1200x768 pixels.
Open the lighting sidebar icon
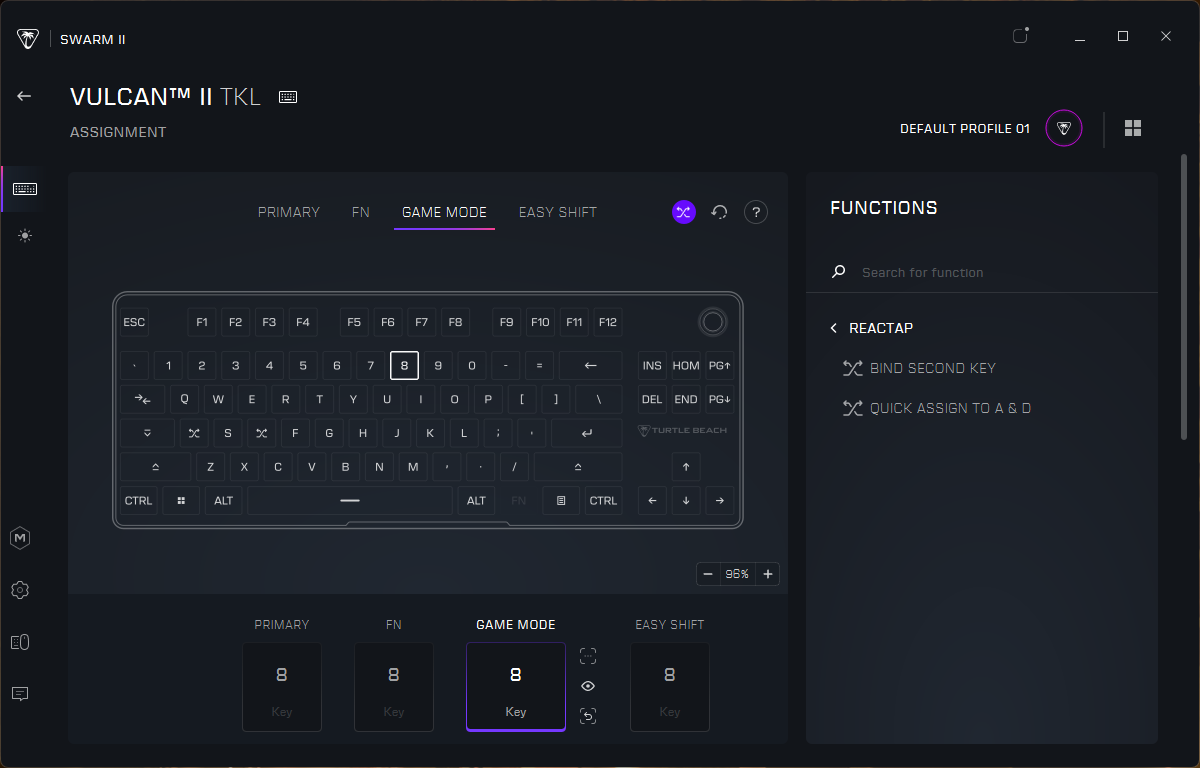tap(24, 236)
